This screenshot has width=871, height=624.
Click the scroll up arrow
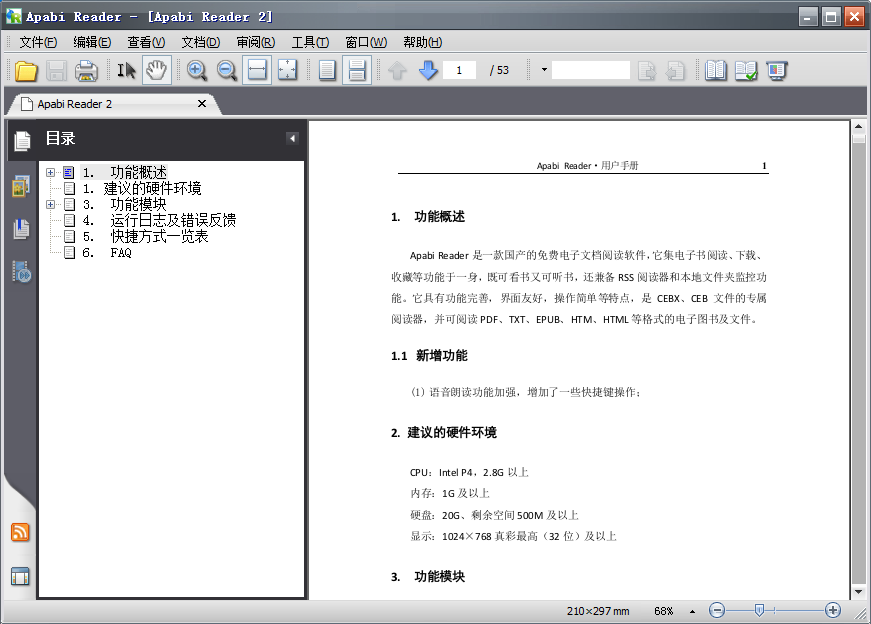point(858,127)
